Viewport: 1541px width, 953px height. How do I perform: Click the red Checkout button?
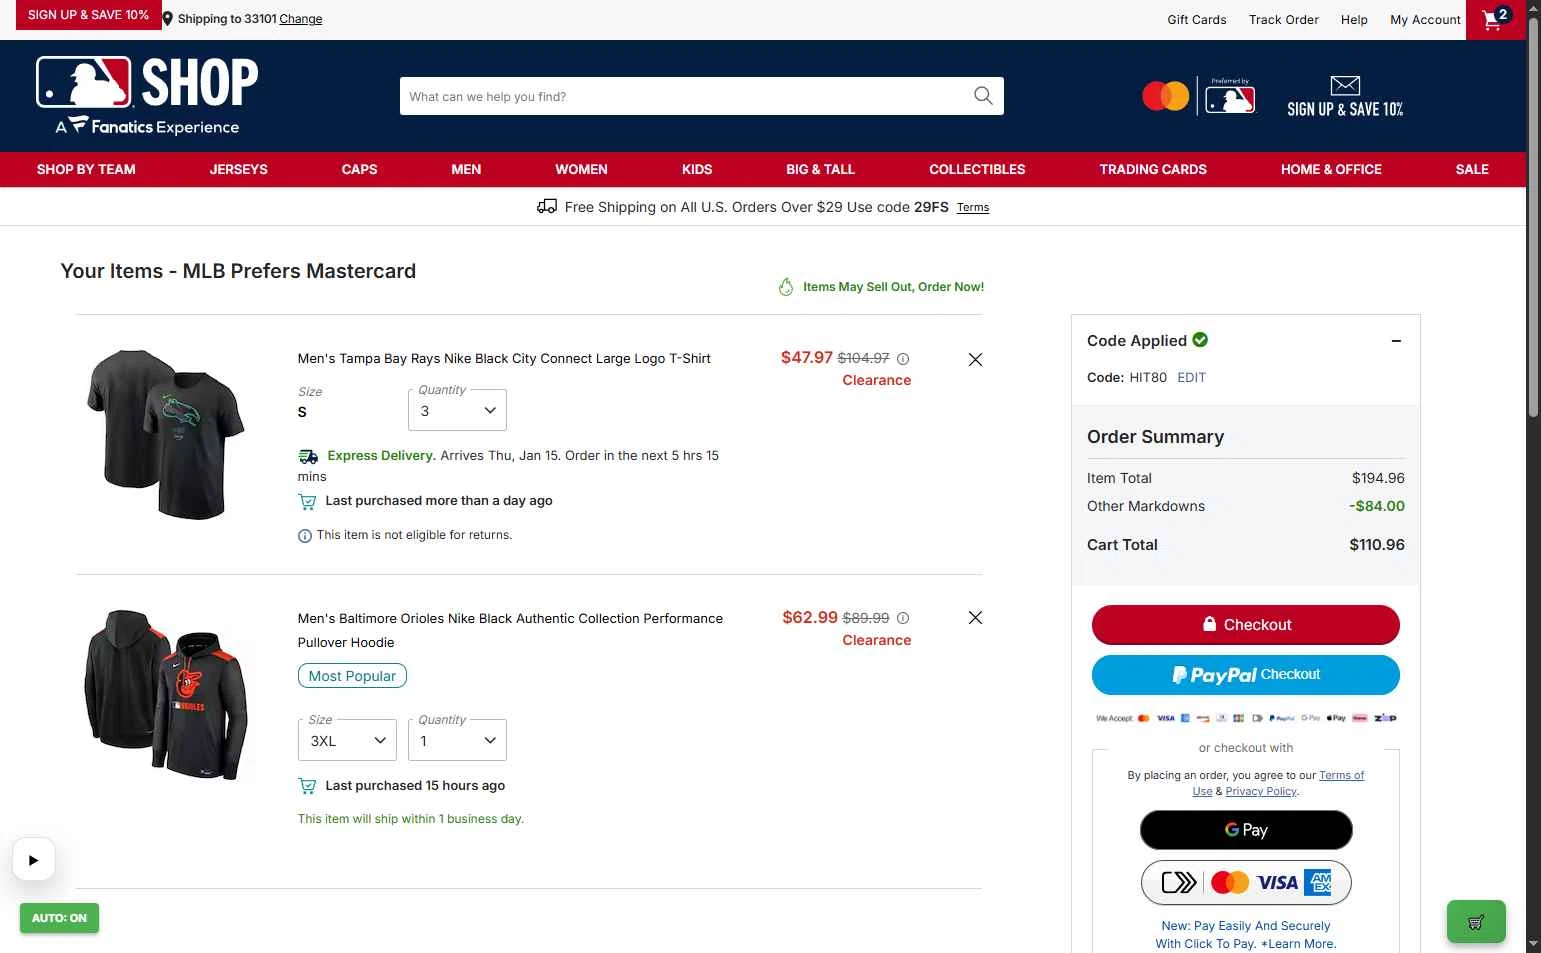(x=1246, y=625)
